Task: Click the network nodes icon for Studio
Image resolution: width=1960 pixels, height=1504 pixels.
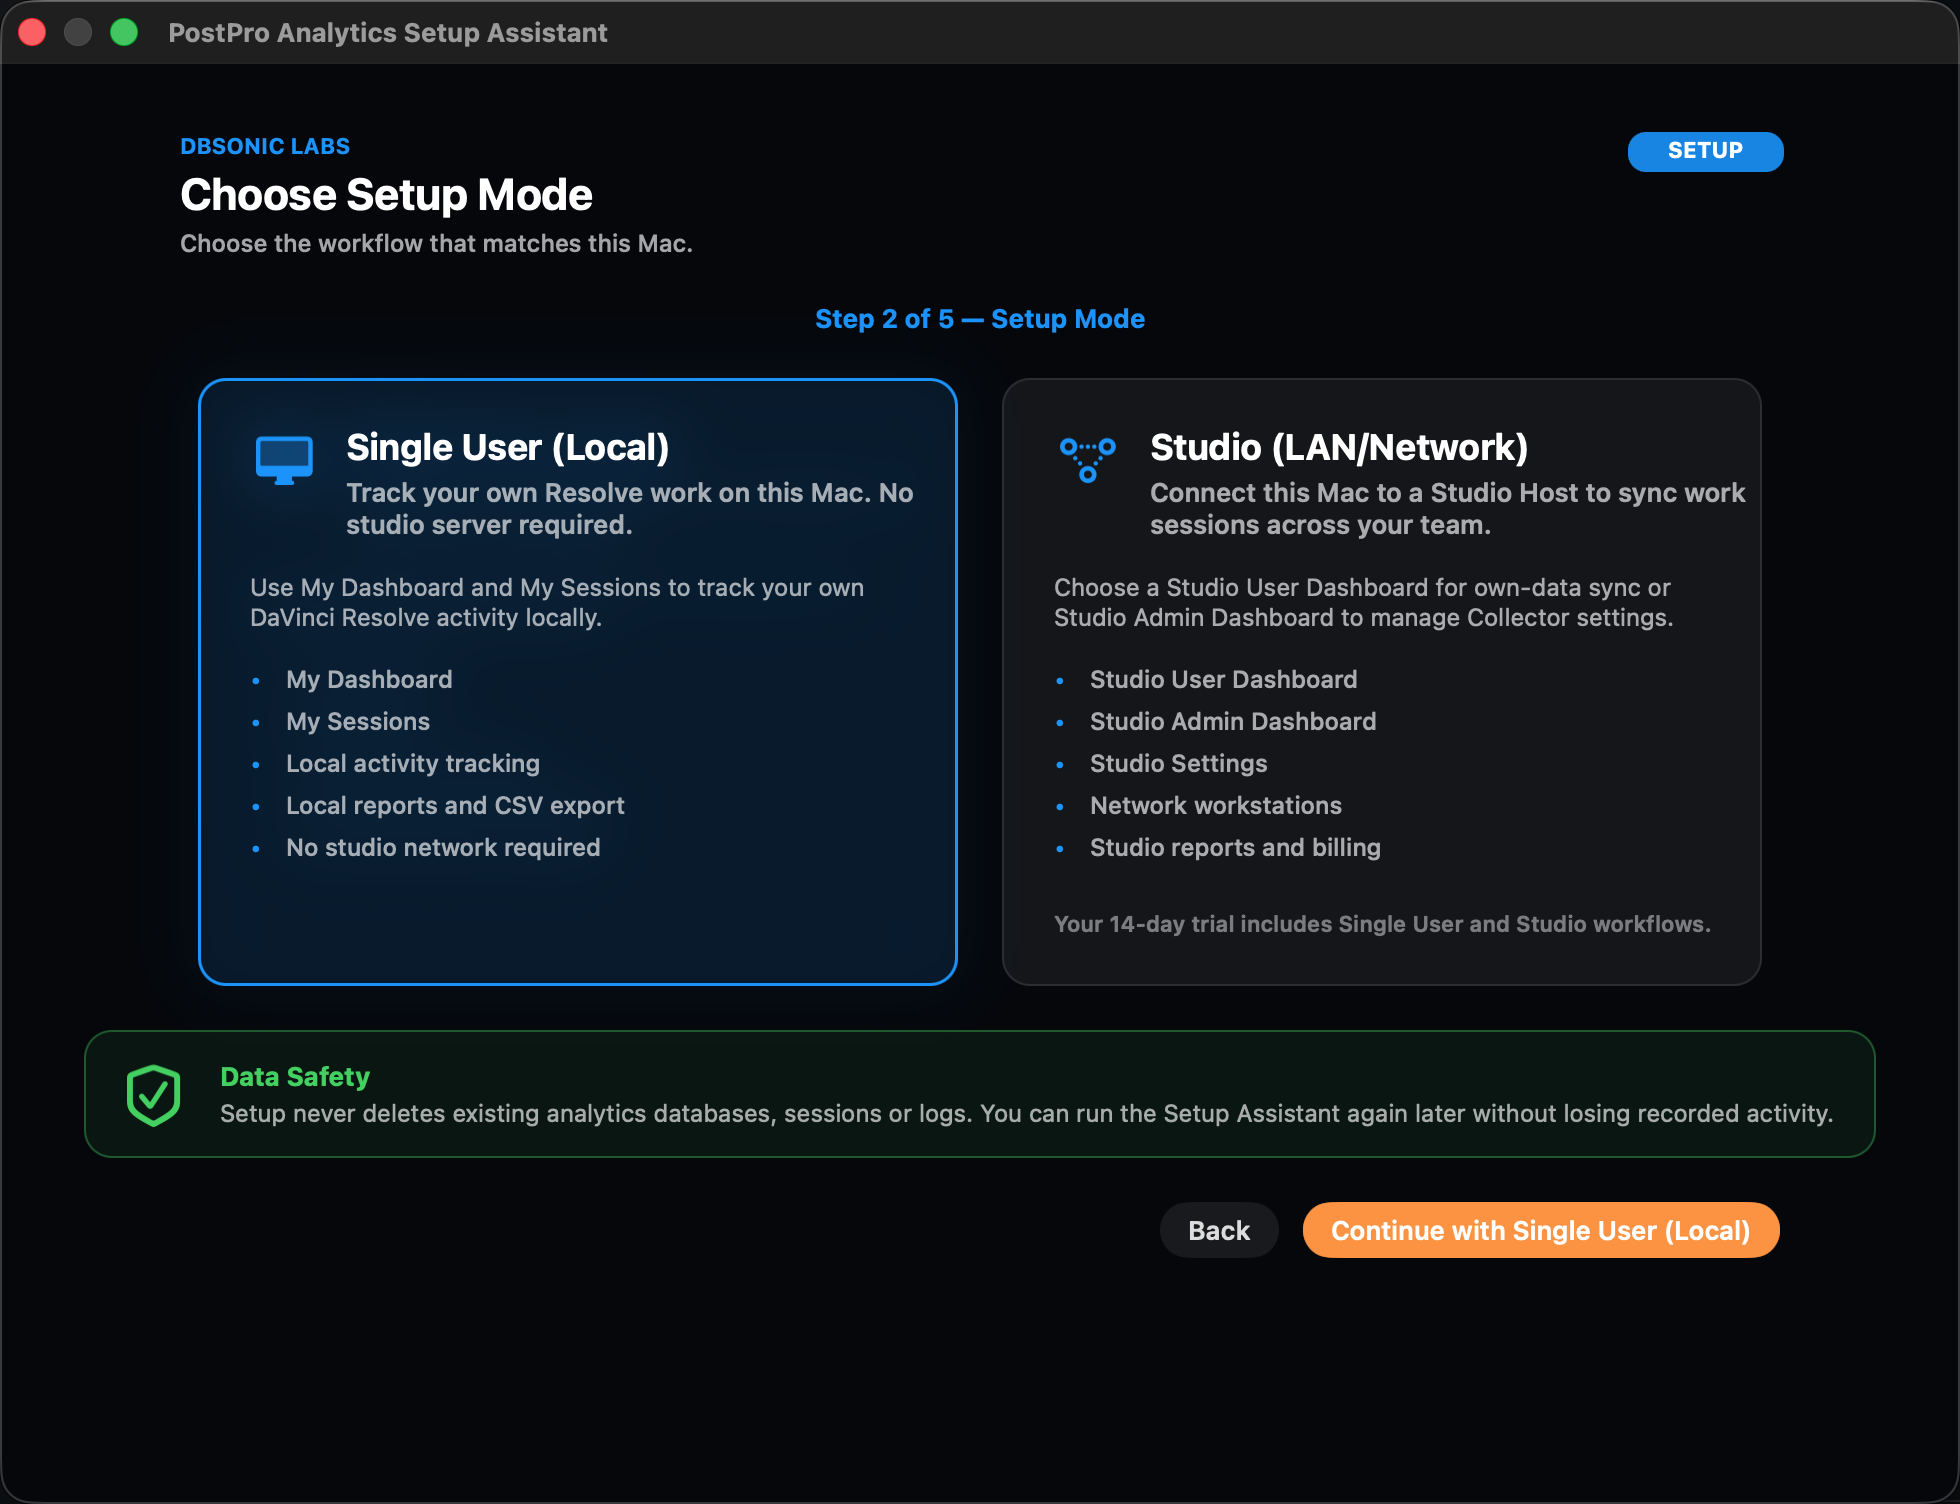Action: (x=1088, y=460)
